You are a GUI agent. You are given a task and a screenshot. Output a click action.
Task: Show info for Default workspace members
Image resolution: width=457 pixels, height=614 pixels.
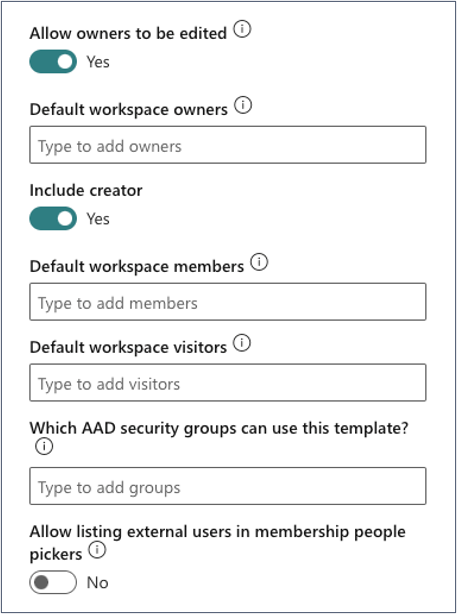click(x=259, y=263)
